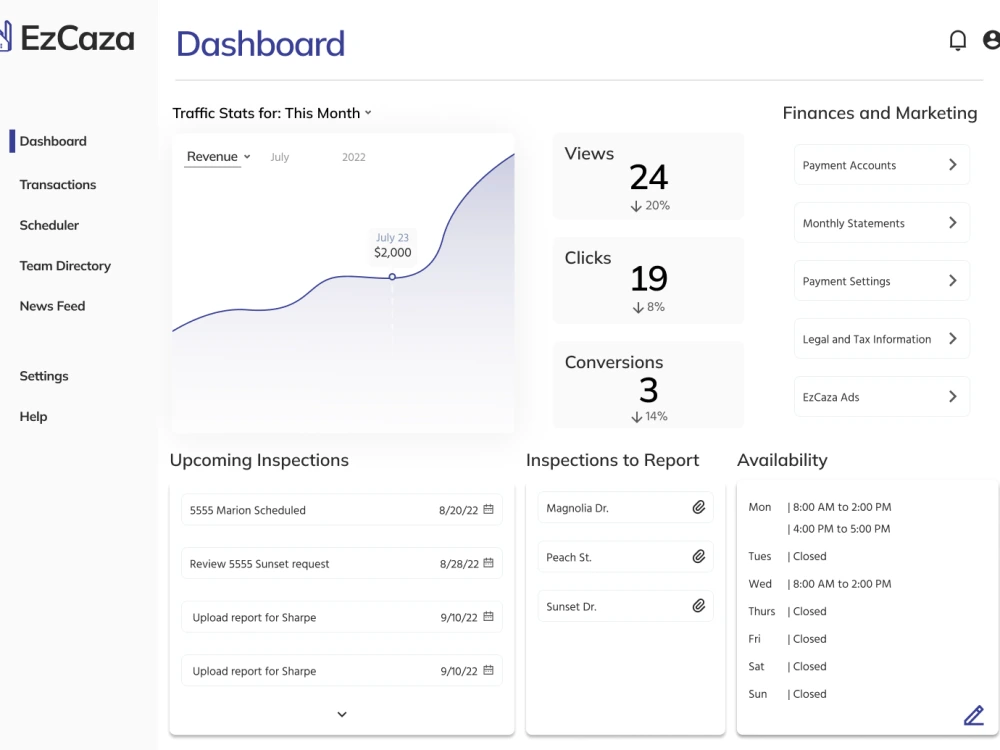Open the calendar icon beside 5555 Marion Scheduled

tap(489, 510)
